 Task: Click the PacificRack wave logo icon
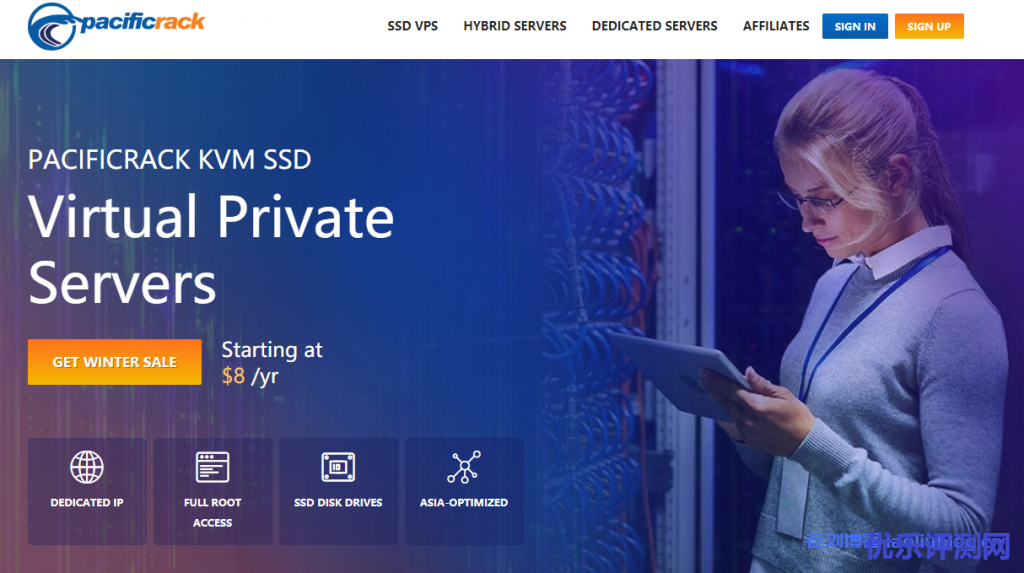tap(53, 26)
